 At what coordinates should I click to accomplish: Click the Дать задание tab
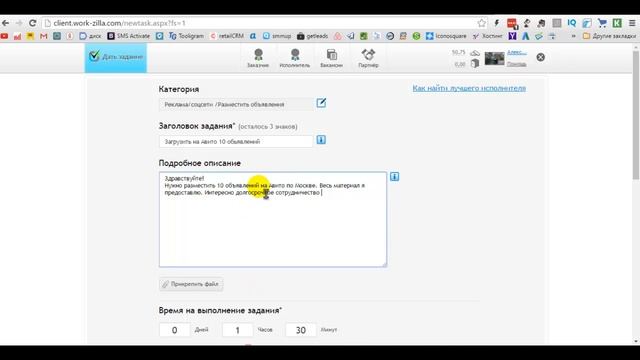click(x=116, y=58)
